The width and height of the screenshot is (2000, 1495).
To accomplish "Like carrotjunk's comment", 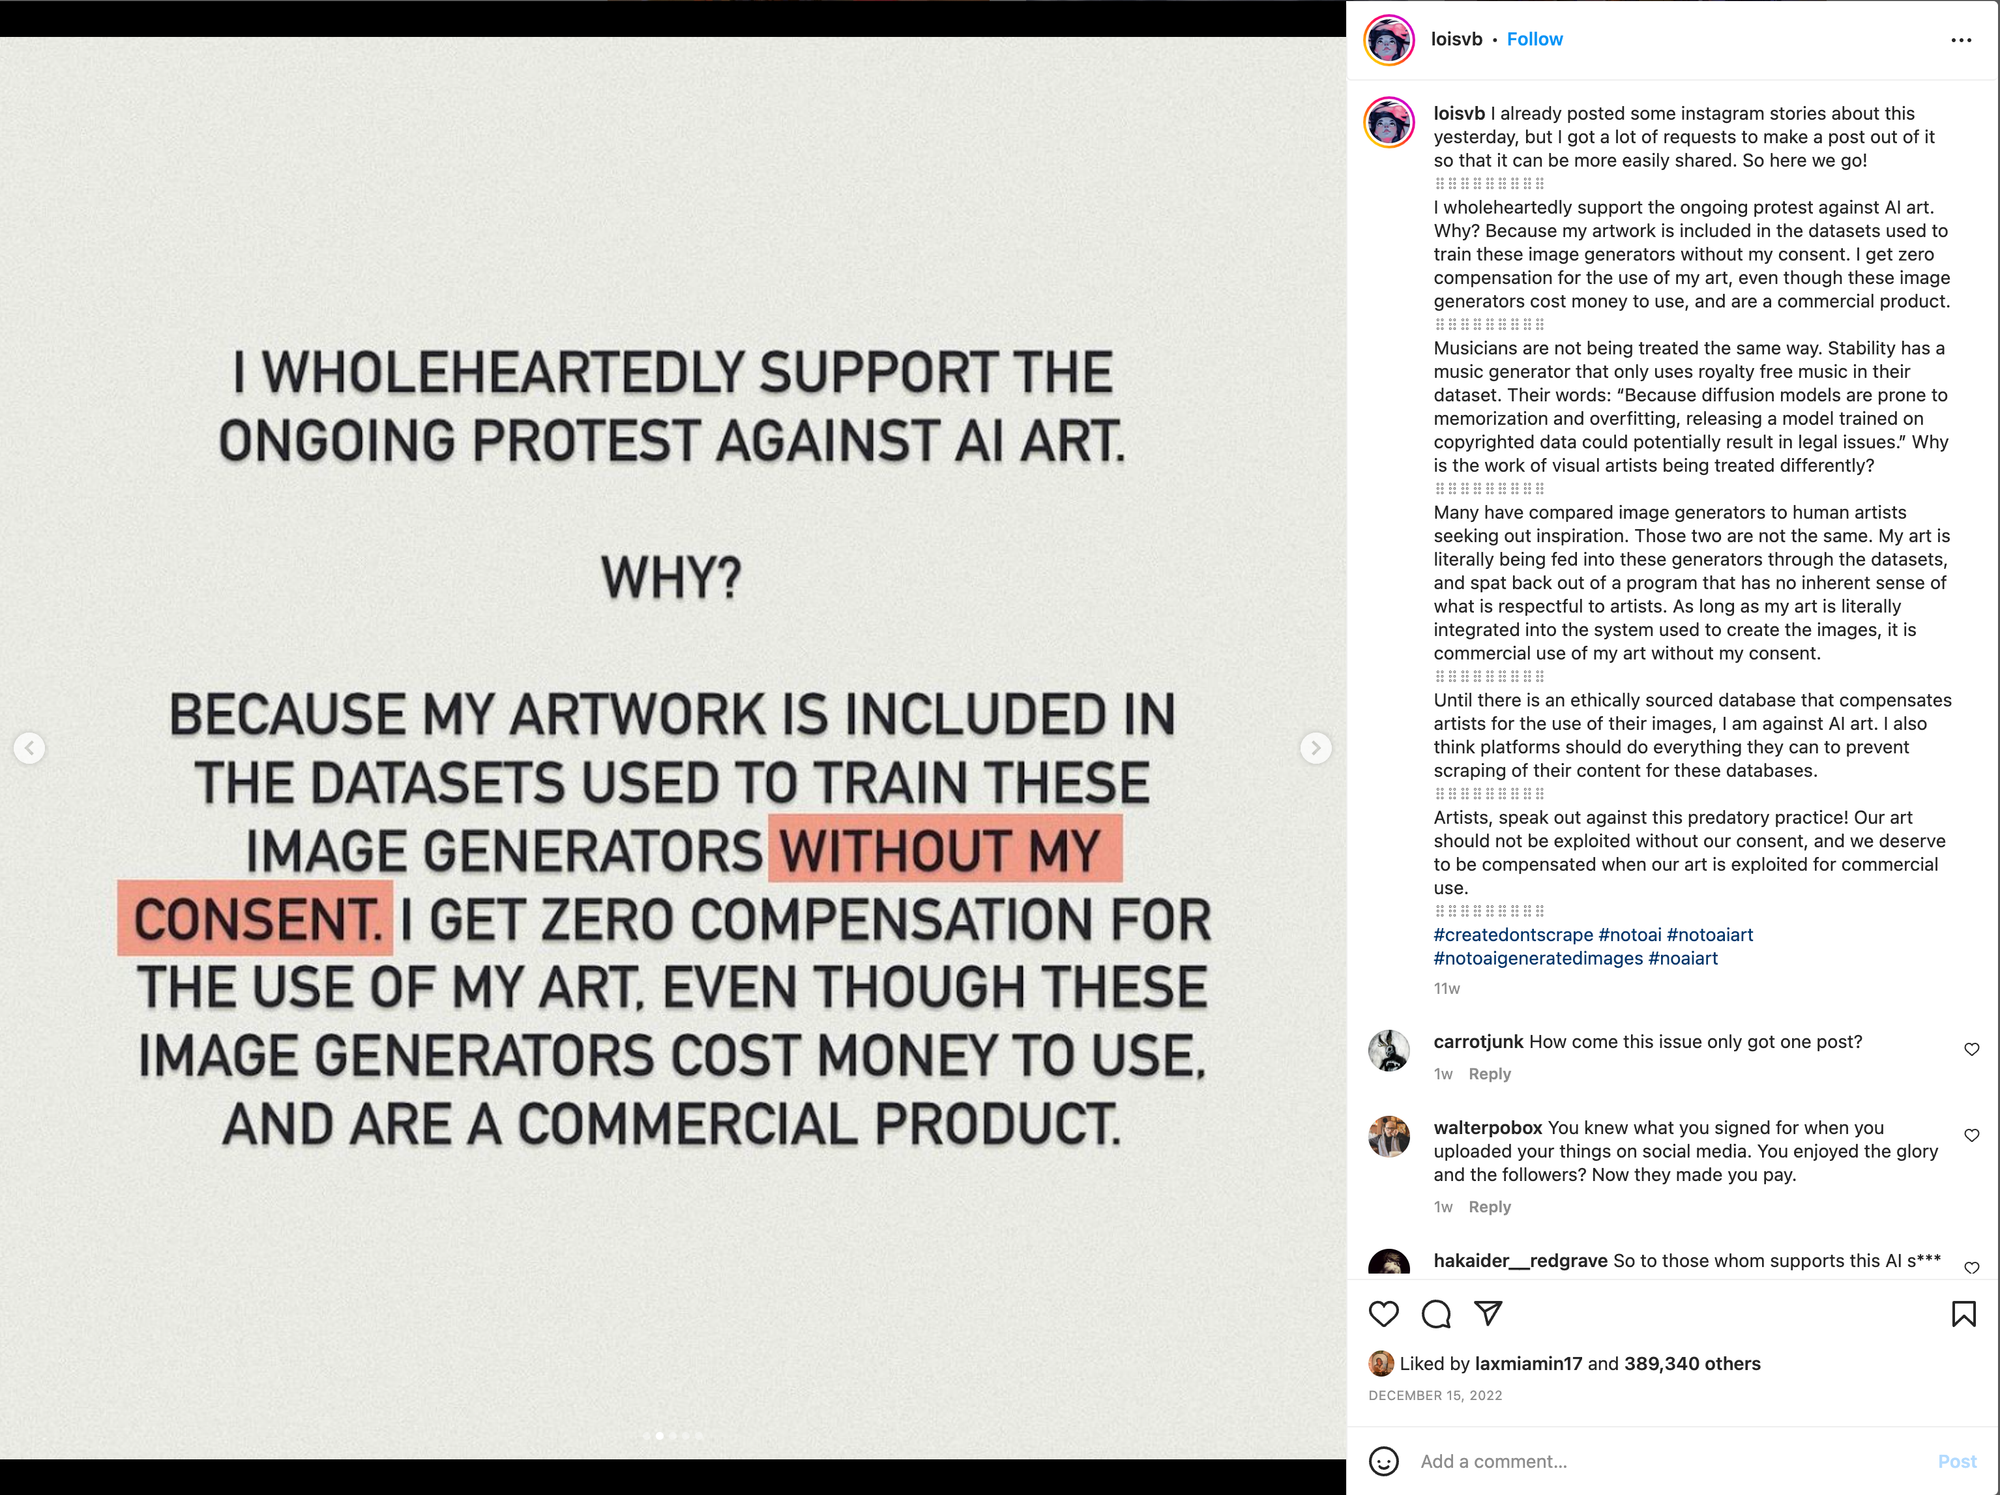I will coord(1971,1049).
